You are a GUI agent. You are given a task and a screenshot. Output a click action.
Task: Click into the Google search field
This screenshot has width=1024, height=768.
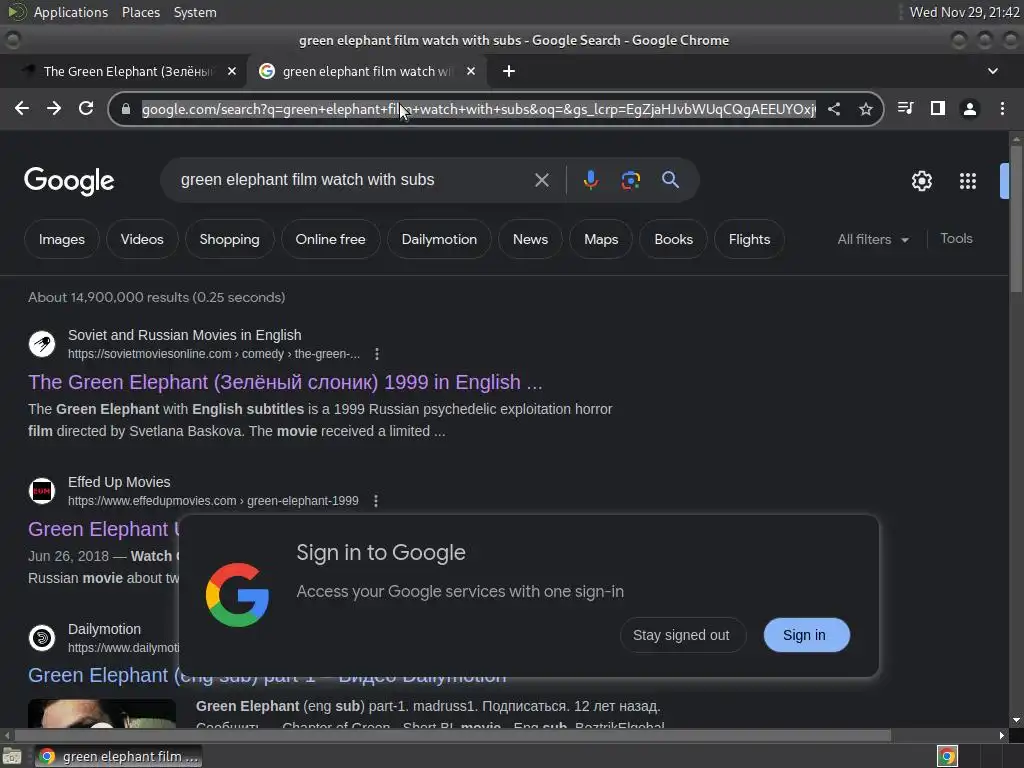tap(353, 180)
